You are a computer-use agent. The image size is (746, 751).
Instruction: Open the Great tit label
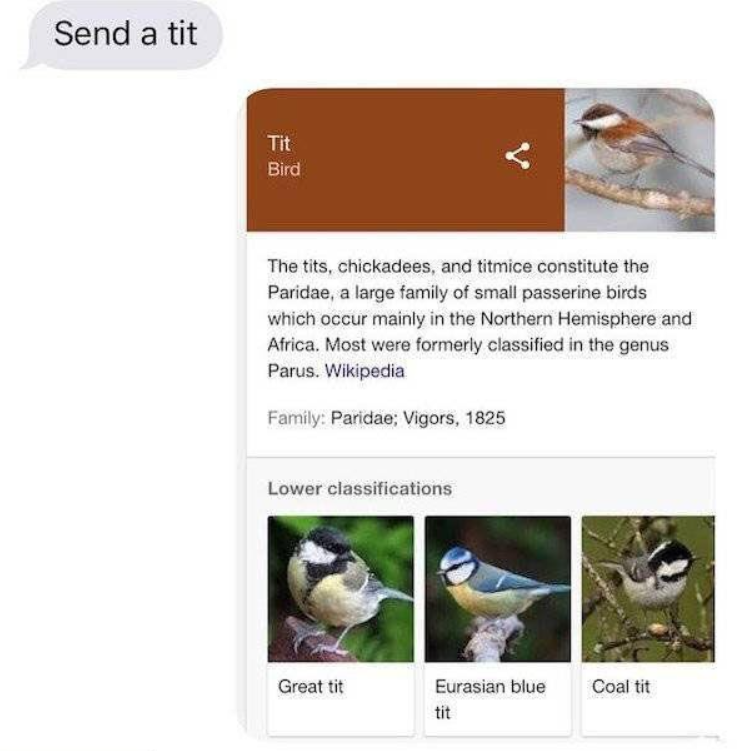[310, 686]
